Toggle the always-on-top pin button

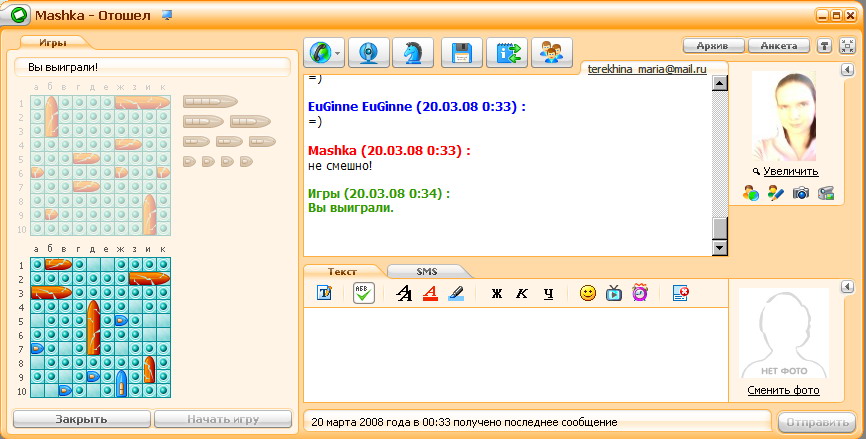(824, 46)
